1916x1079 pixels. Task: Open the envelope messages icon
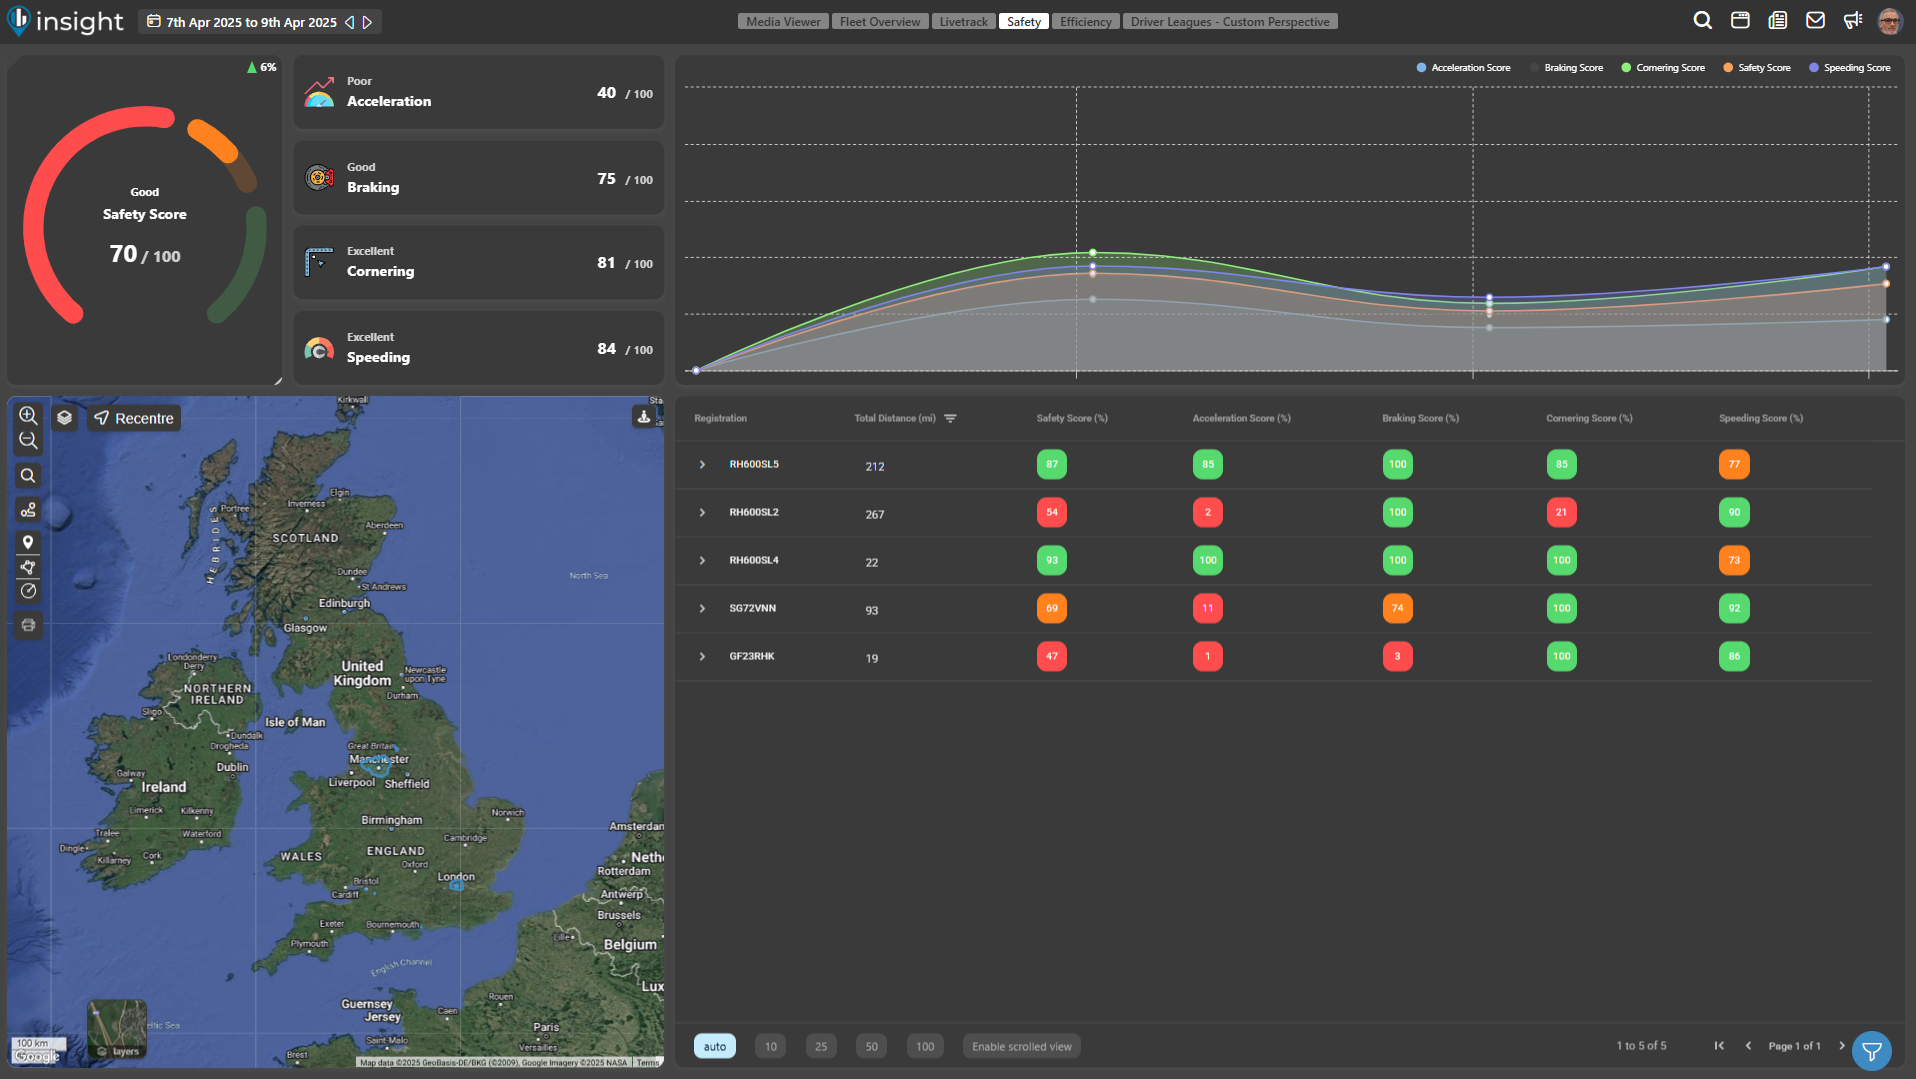(1815, 21)
